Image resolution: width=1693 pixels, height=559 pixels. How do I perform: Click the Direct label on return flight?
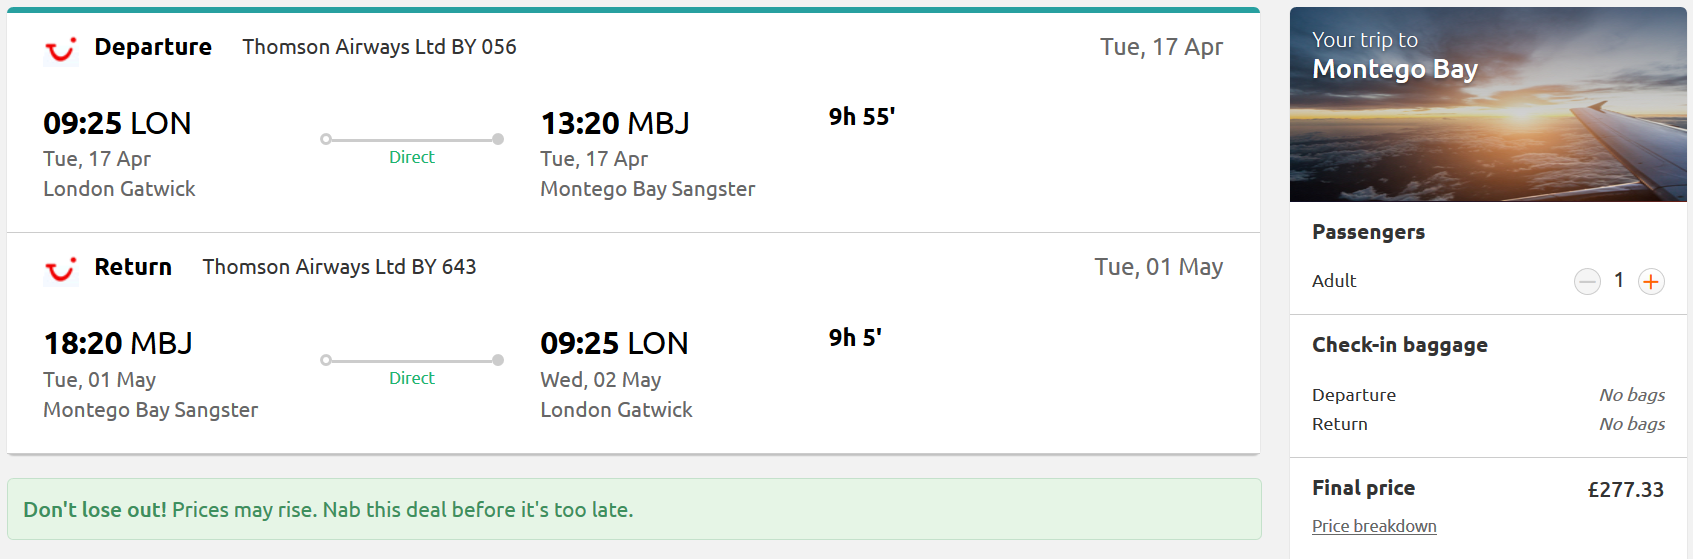tap(412, 378)
